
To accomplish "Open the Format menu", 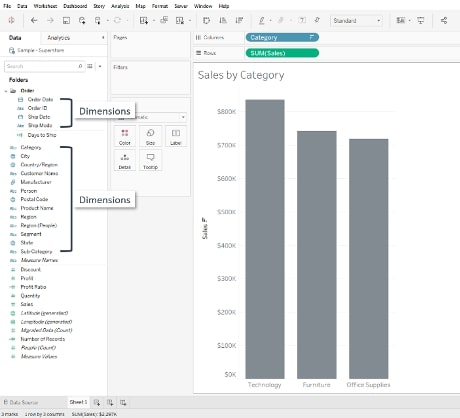I will point(160,6).
